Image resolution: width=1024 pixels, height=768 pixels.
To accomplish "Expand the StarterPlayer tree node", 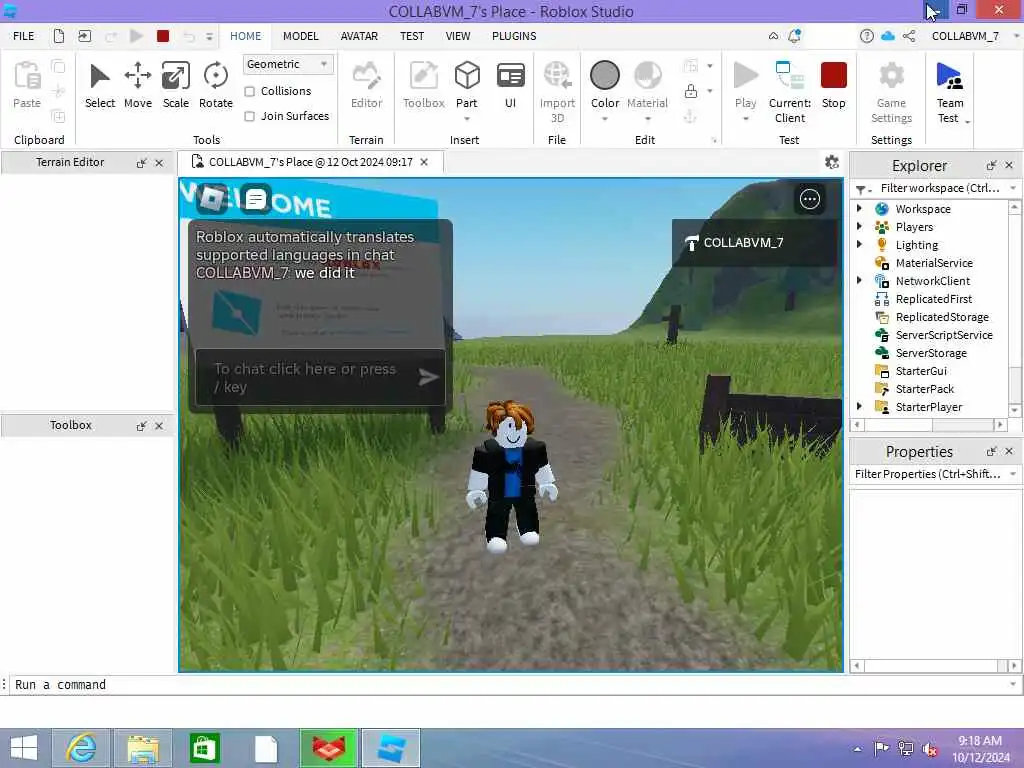I will click(x=859, y=406).
